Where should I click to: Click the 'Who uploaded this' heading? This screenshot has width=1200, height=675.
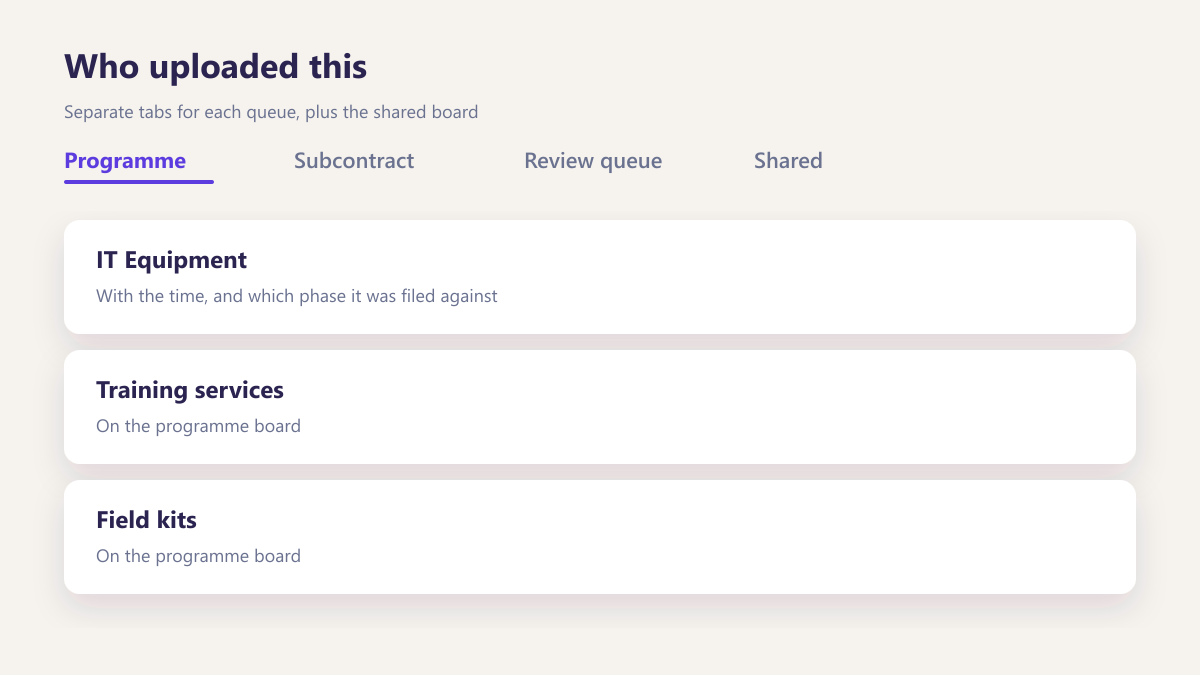[216, 67]
